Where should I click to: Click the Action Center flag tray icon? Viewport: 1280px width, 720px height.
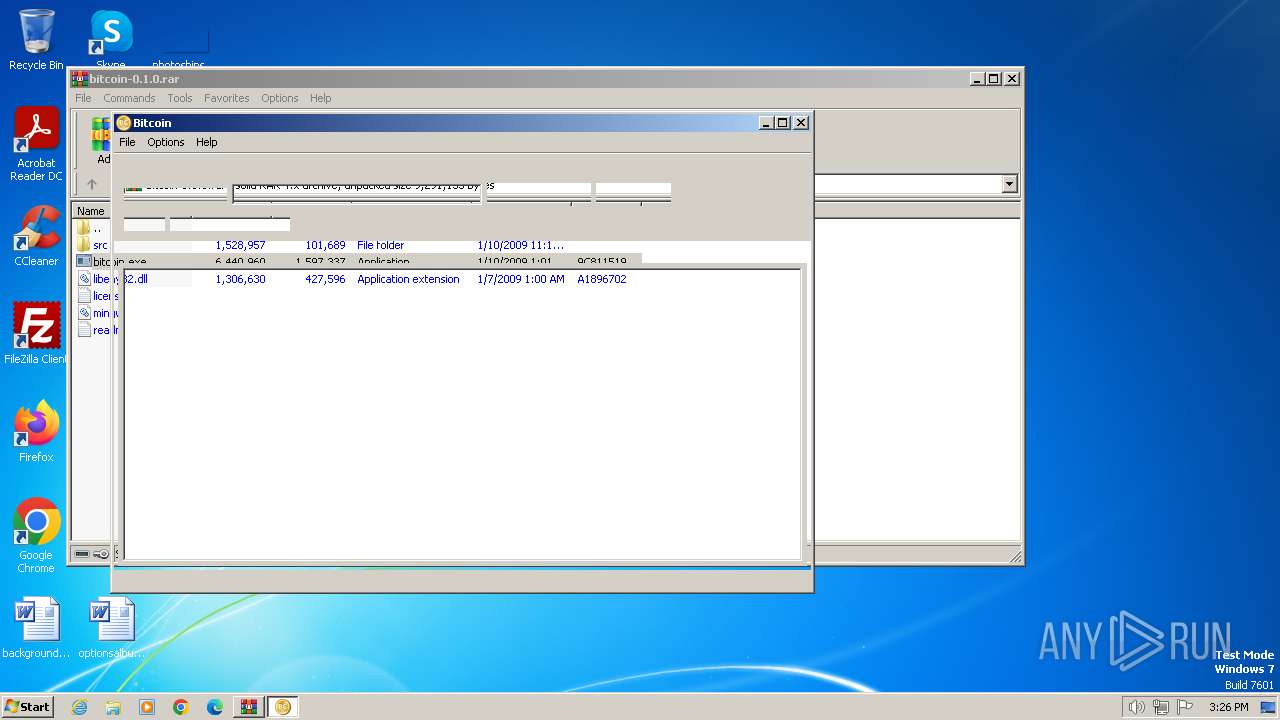click(1186, 707)
